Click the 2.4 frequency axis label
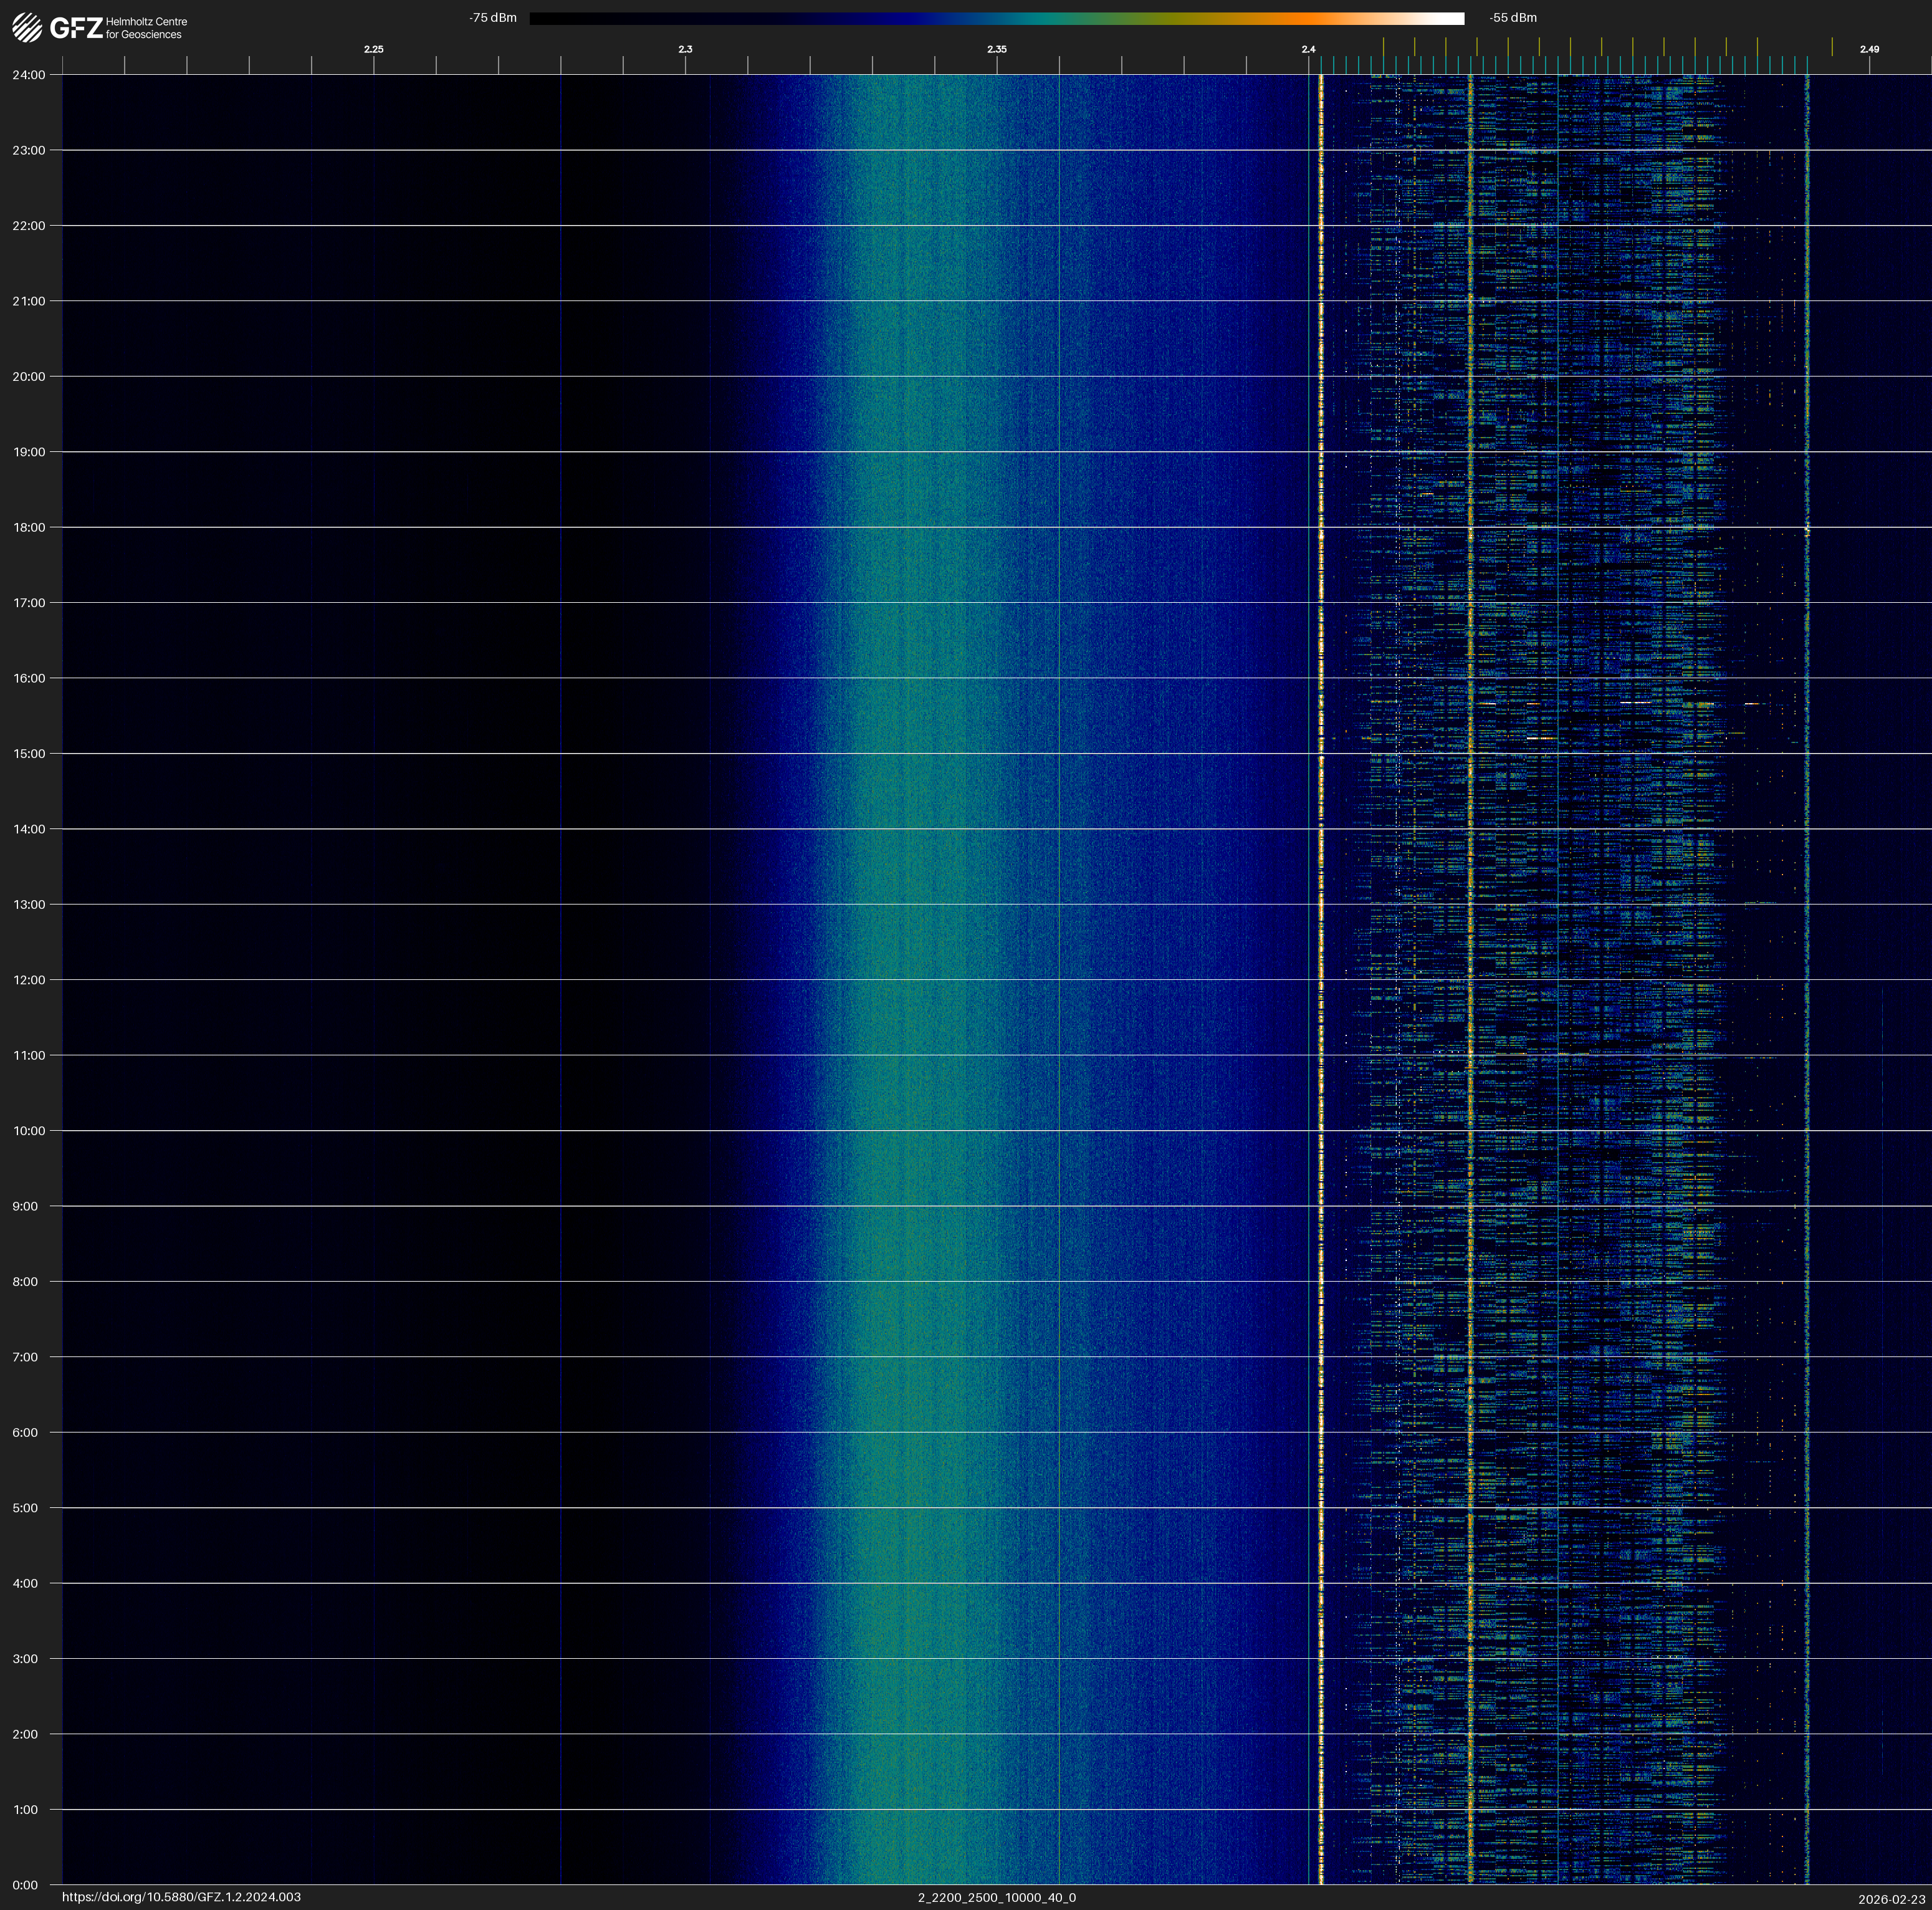 pos(1308,49)
